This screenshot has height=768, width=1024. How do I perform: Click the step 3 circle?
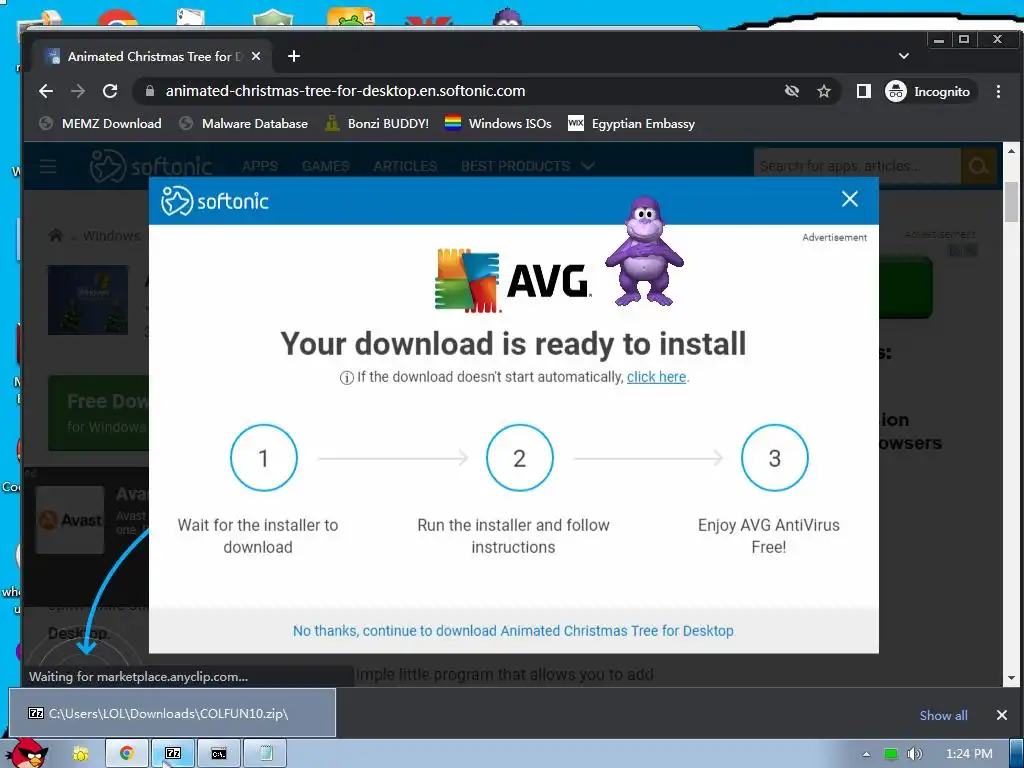[x=775, y=458]
